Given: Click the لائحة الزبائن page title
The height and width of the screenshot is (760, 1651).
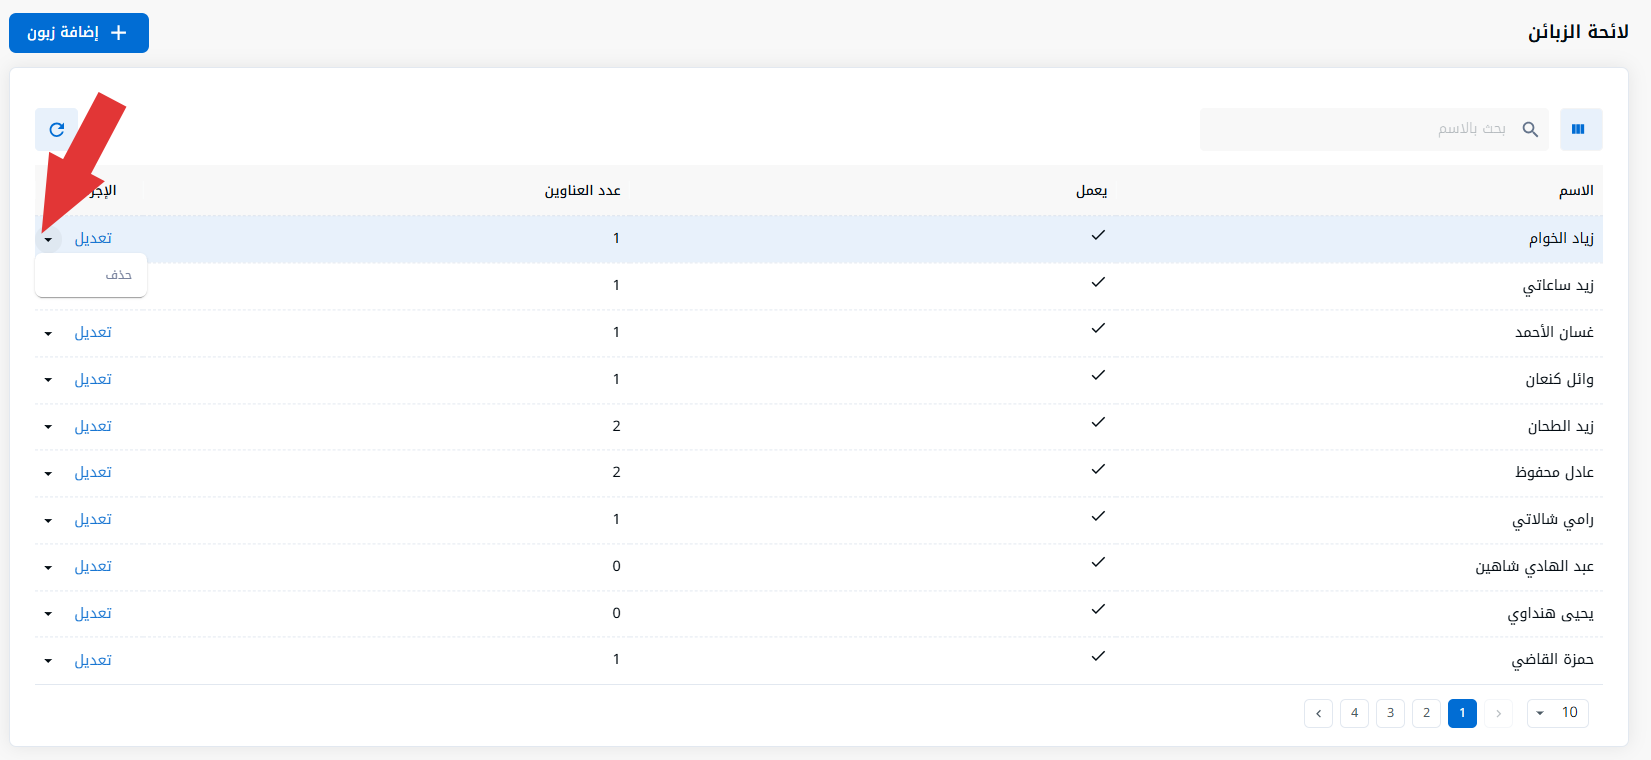Looking at the screenshot, I should coord(1578,32).
